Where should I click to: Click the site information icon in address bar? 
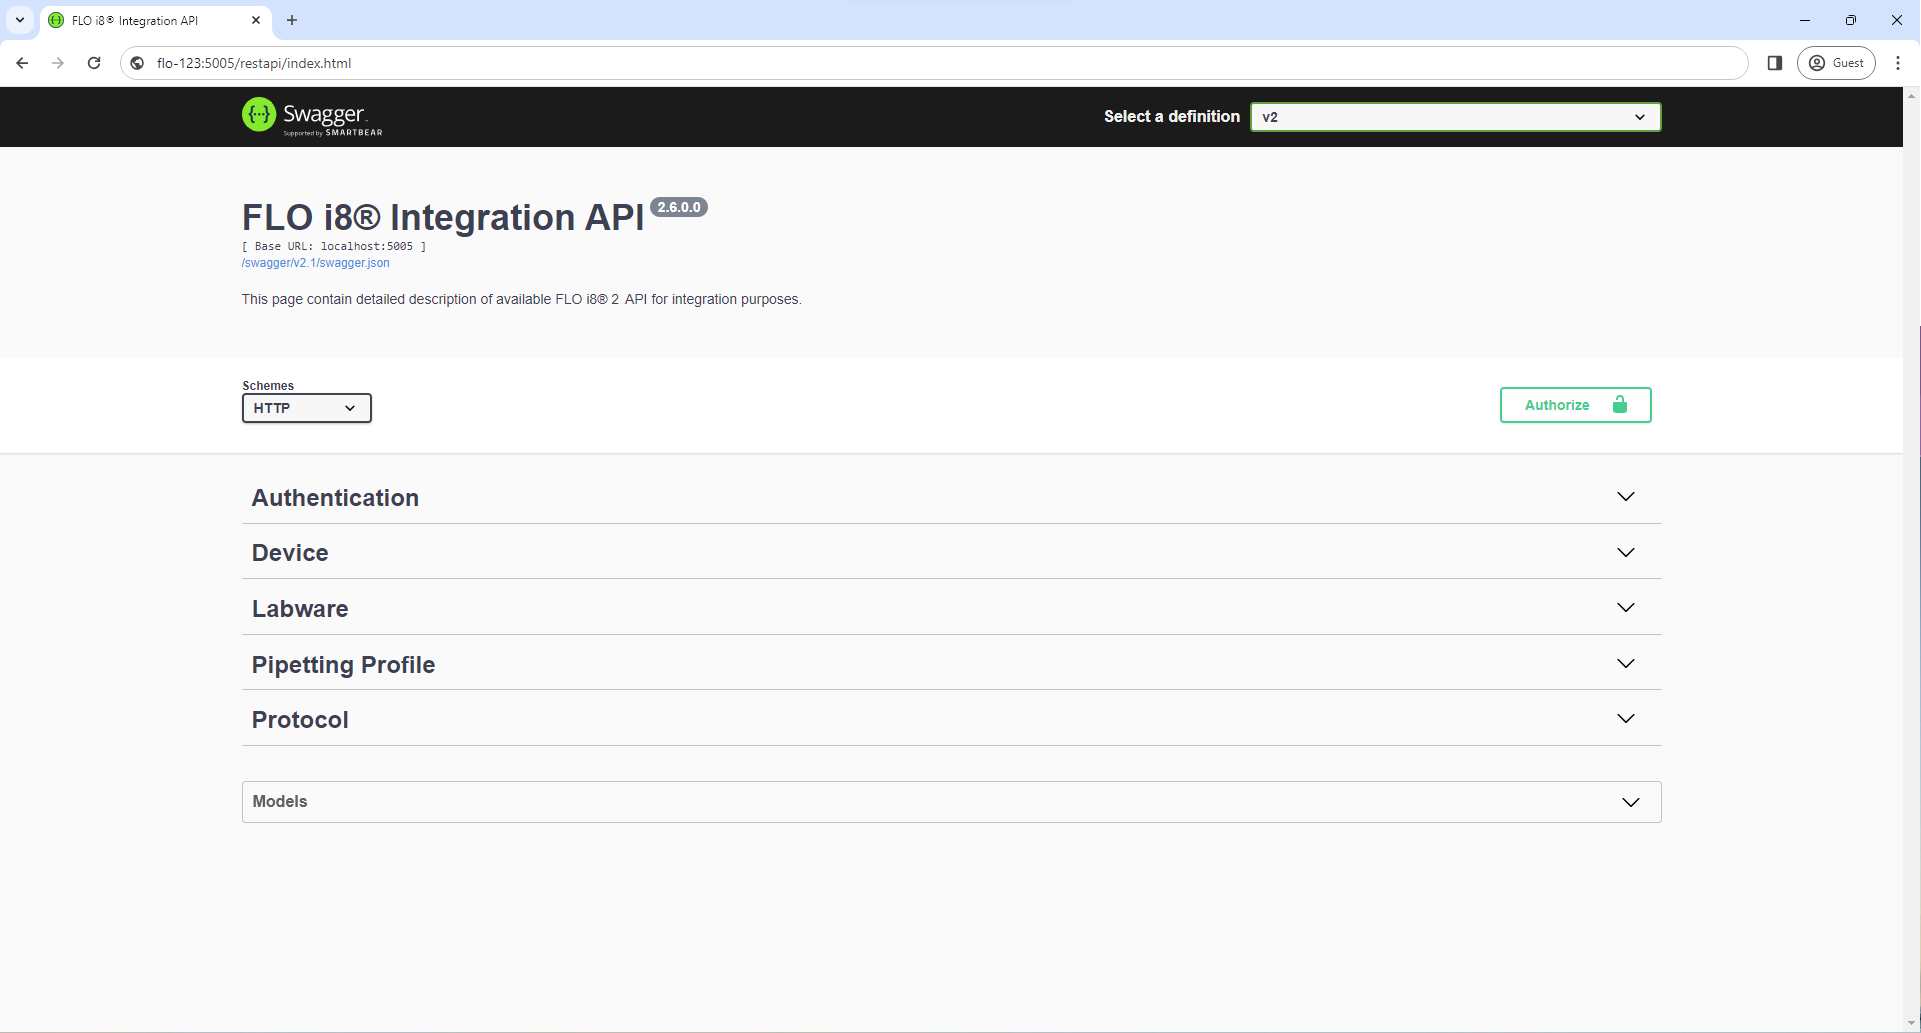point(138,63)
